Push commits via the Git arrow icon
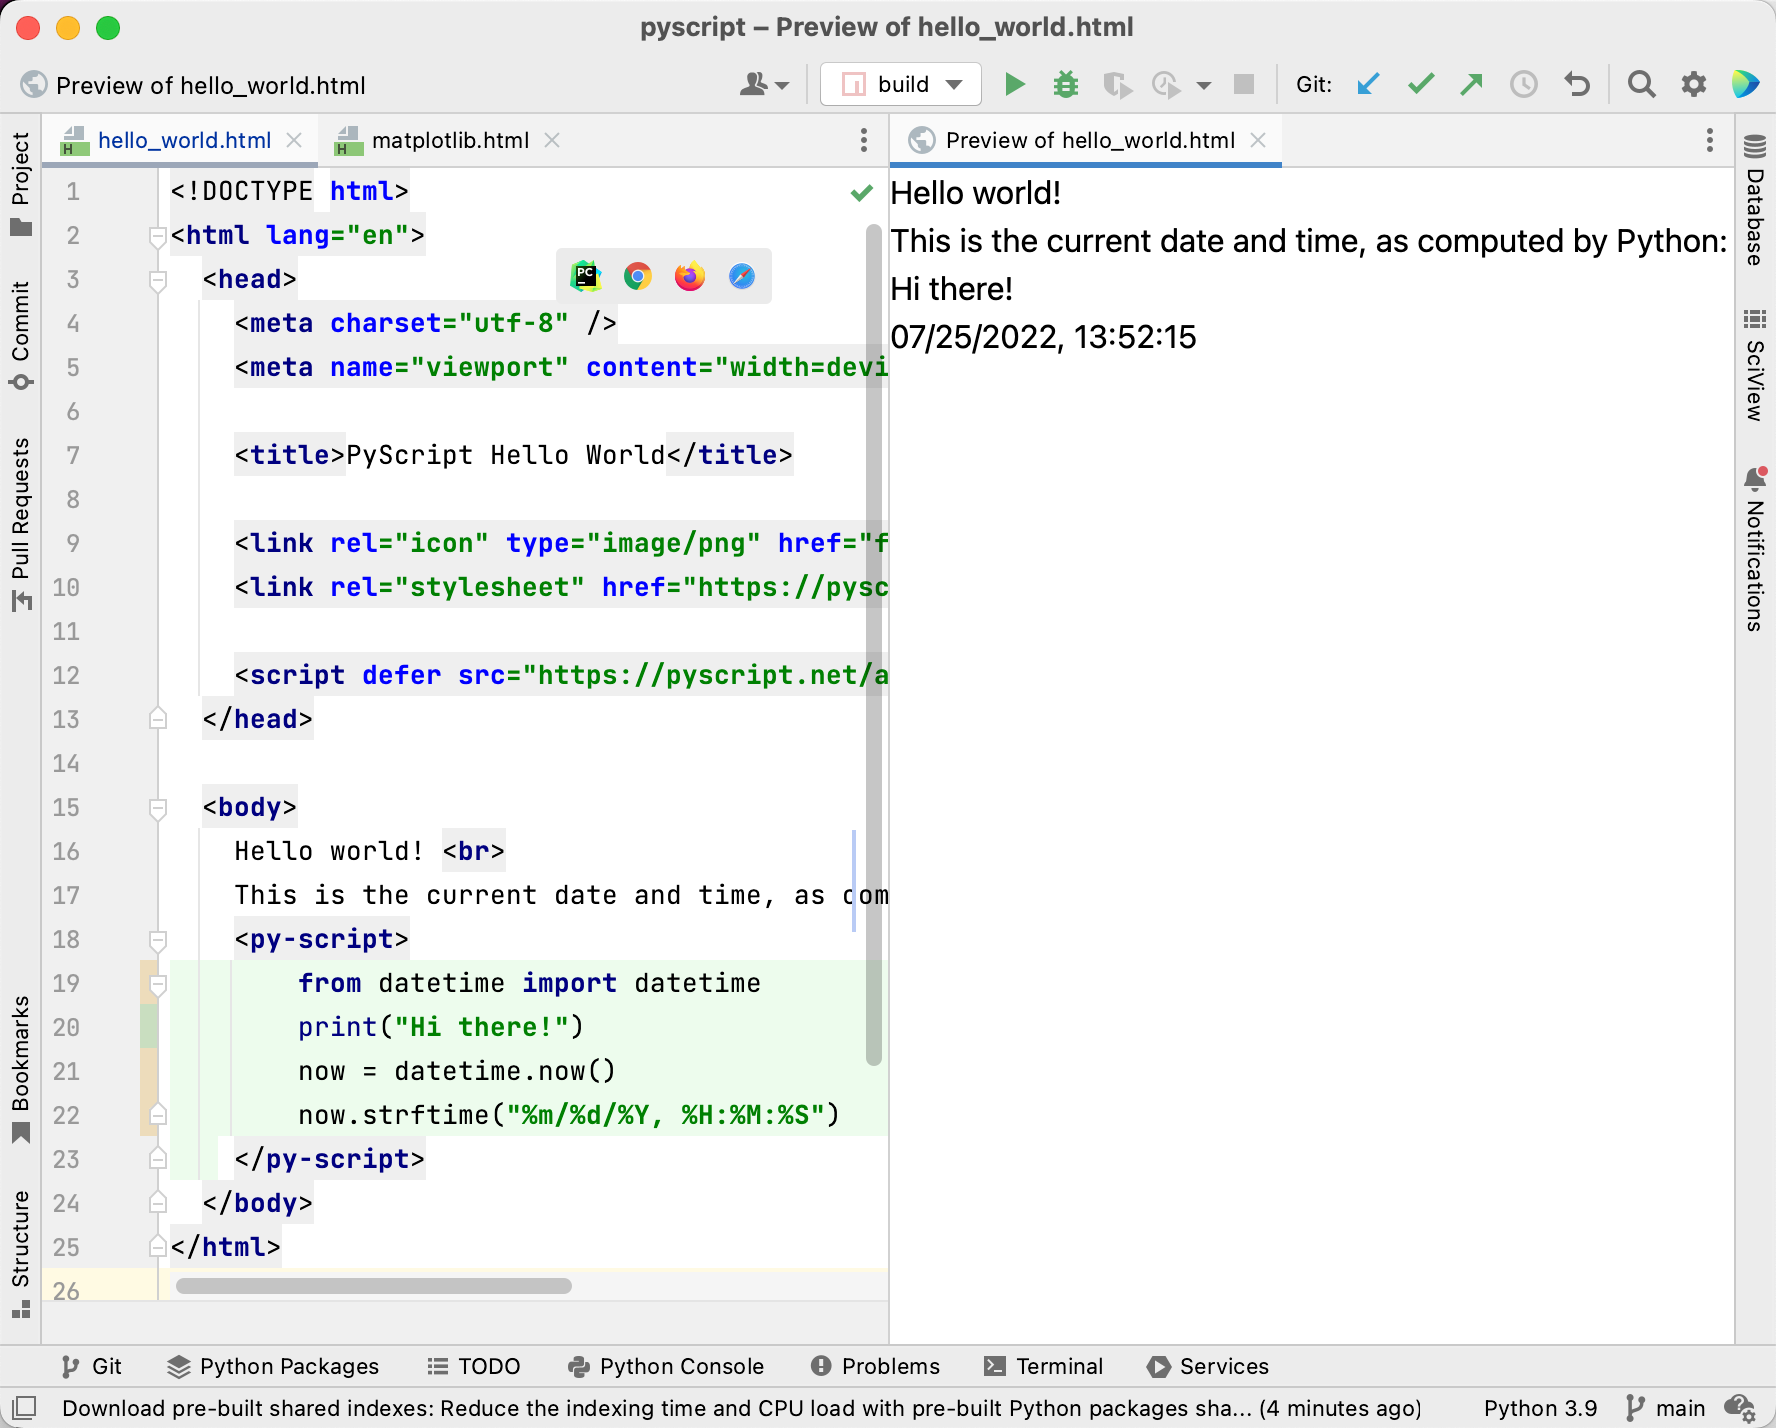 (x=1471, y=84)
